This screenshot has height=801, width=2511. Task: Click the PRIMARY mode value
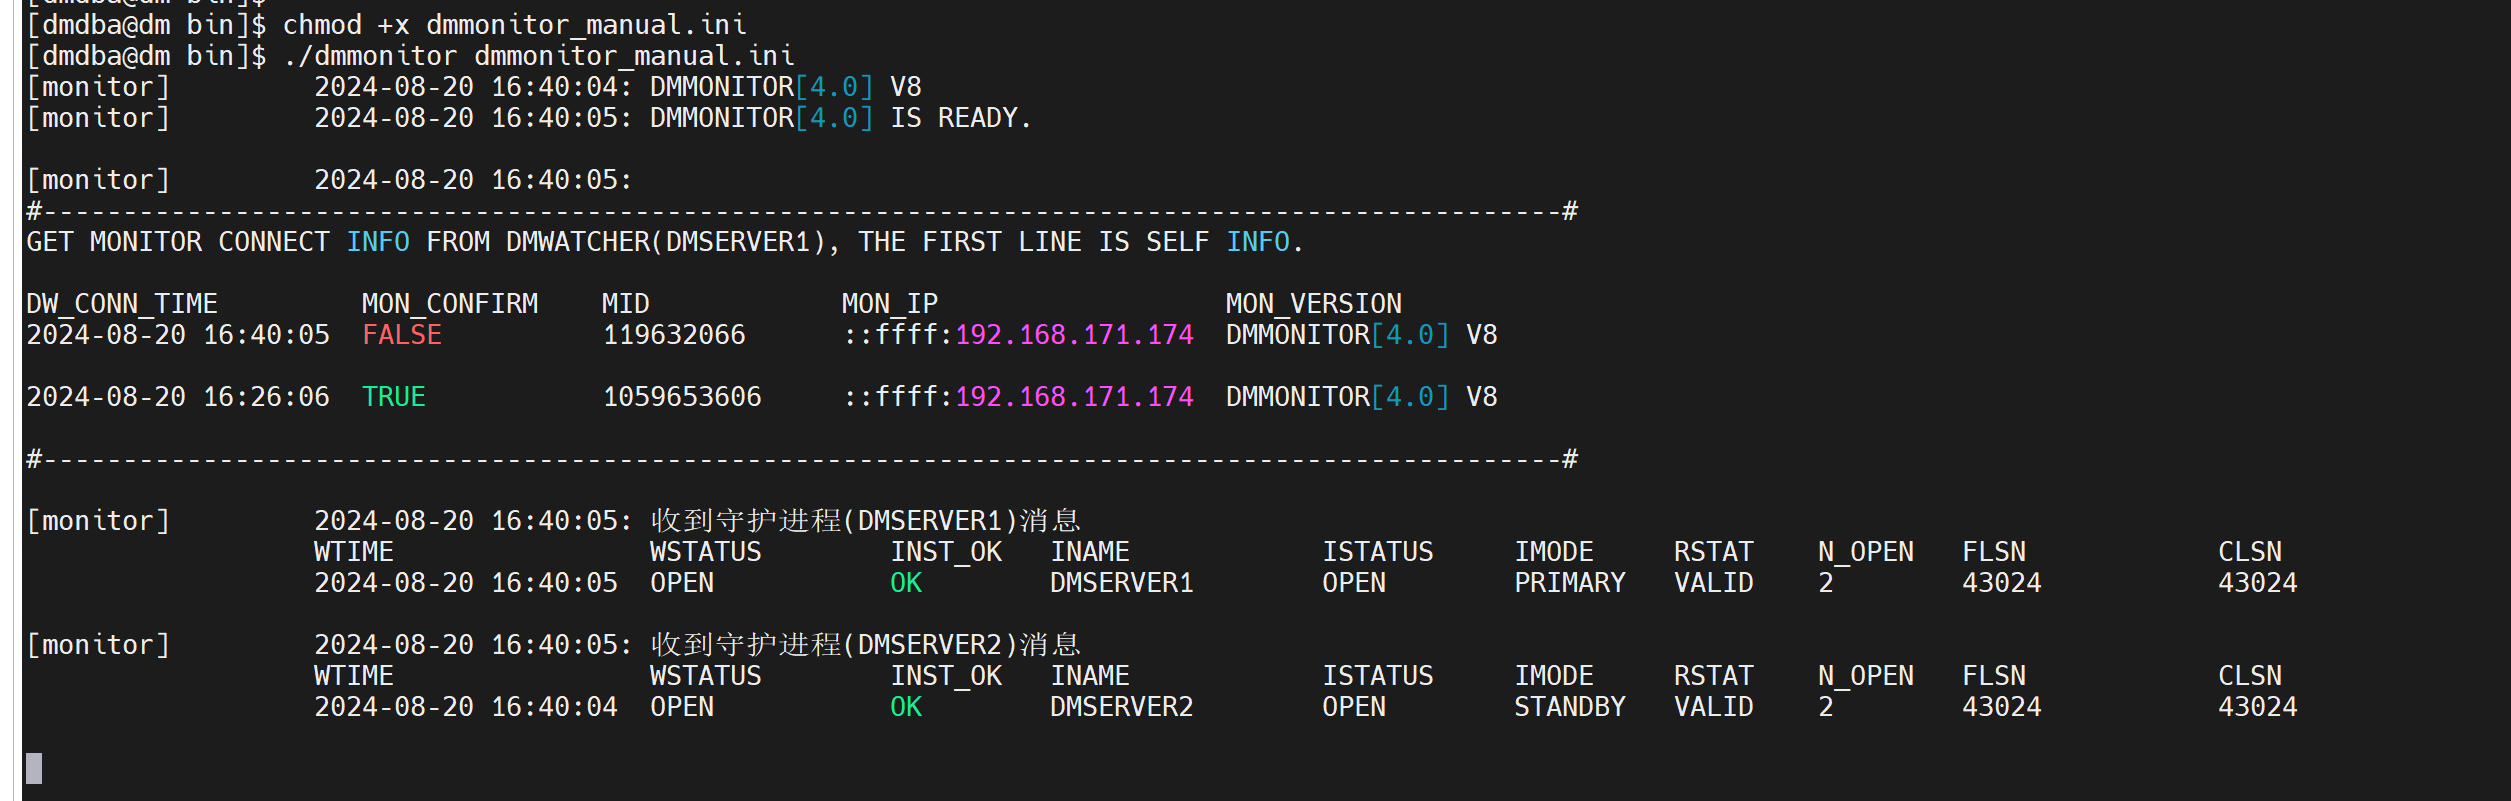pos(1570,583)
